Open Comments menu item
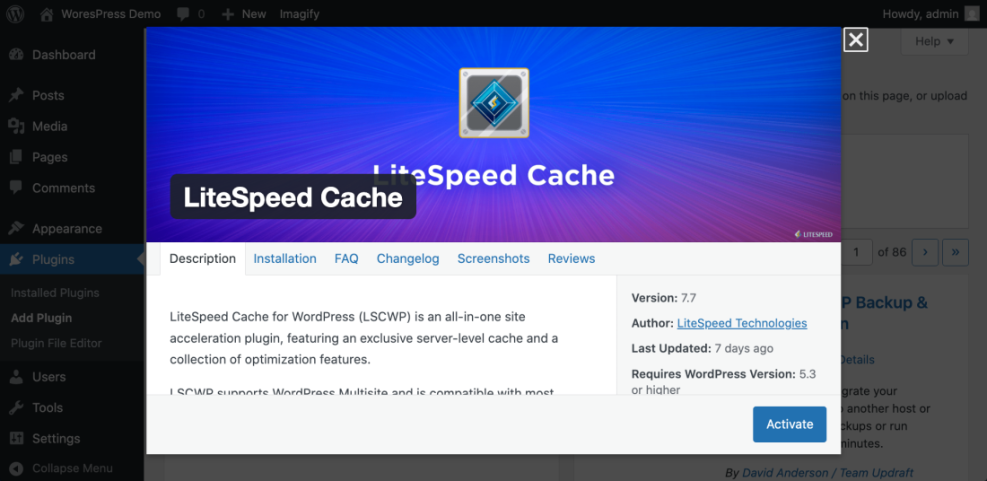 pos(64,188)
